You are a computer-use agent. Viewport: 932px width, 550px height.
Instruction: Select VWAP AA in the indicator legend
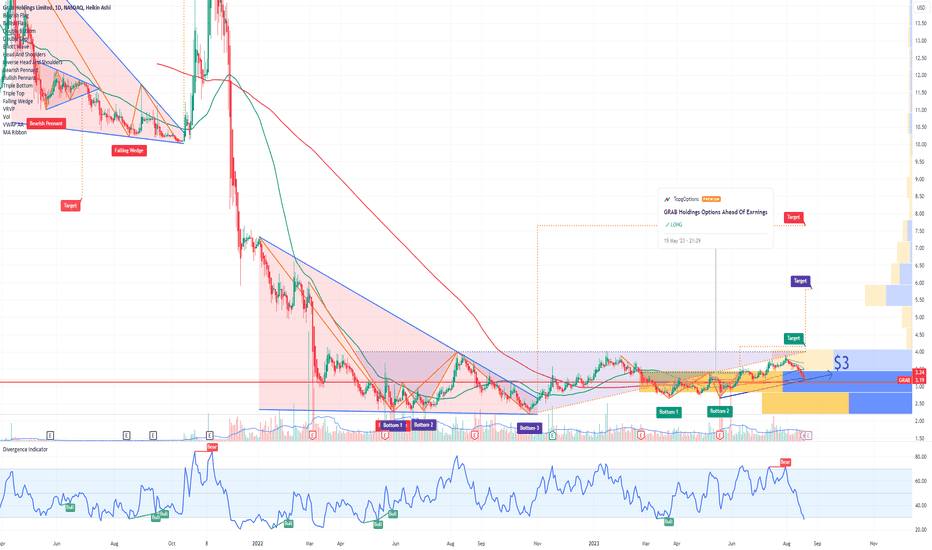tap(13, 124)
